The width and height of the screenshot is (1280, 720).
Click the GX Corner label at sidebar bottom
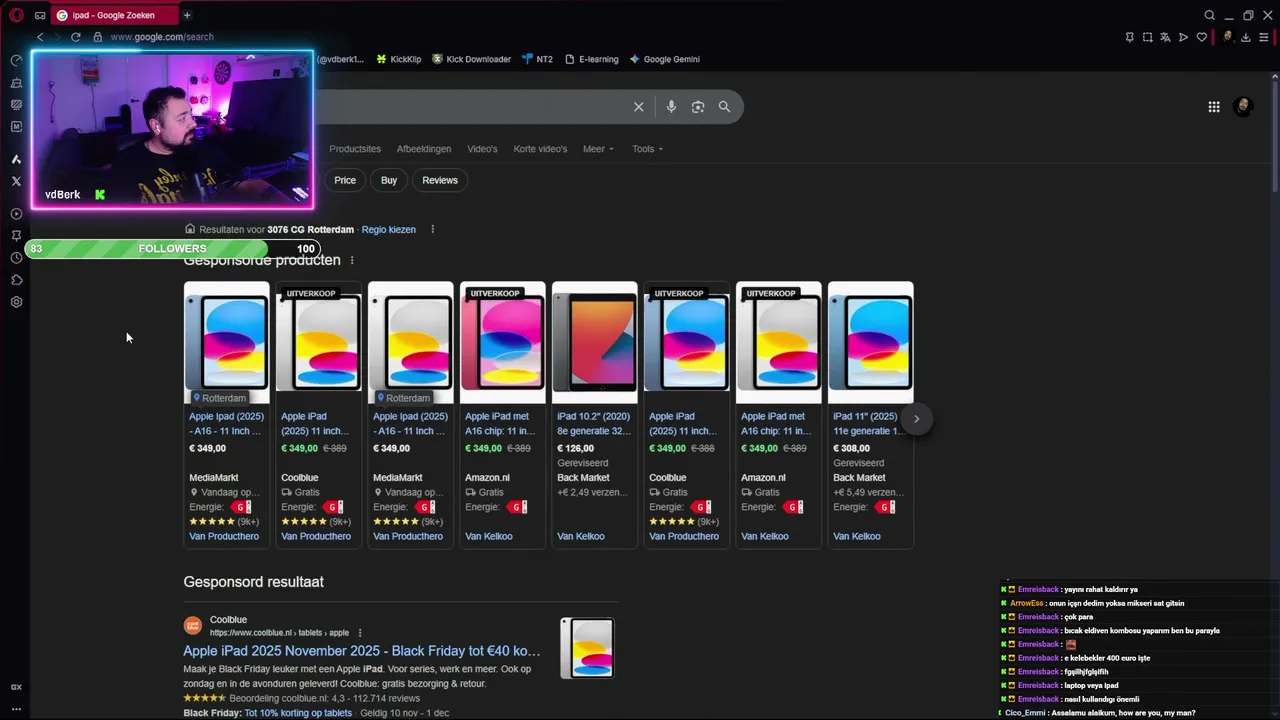pos(16,687)
